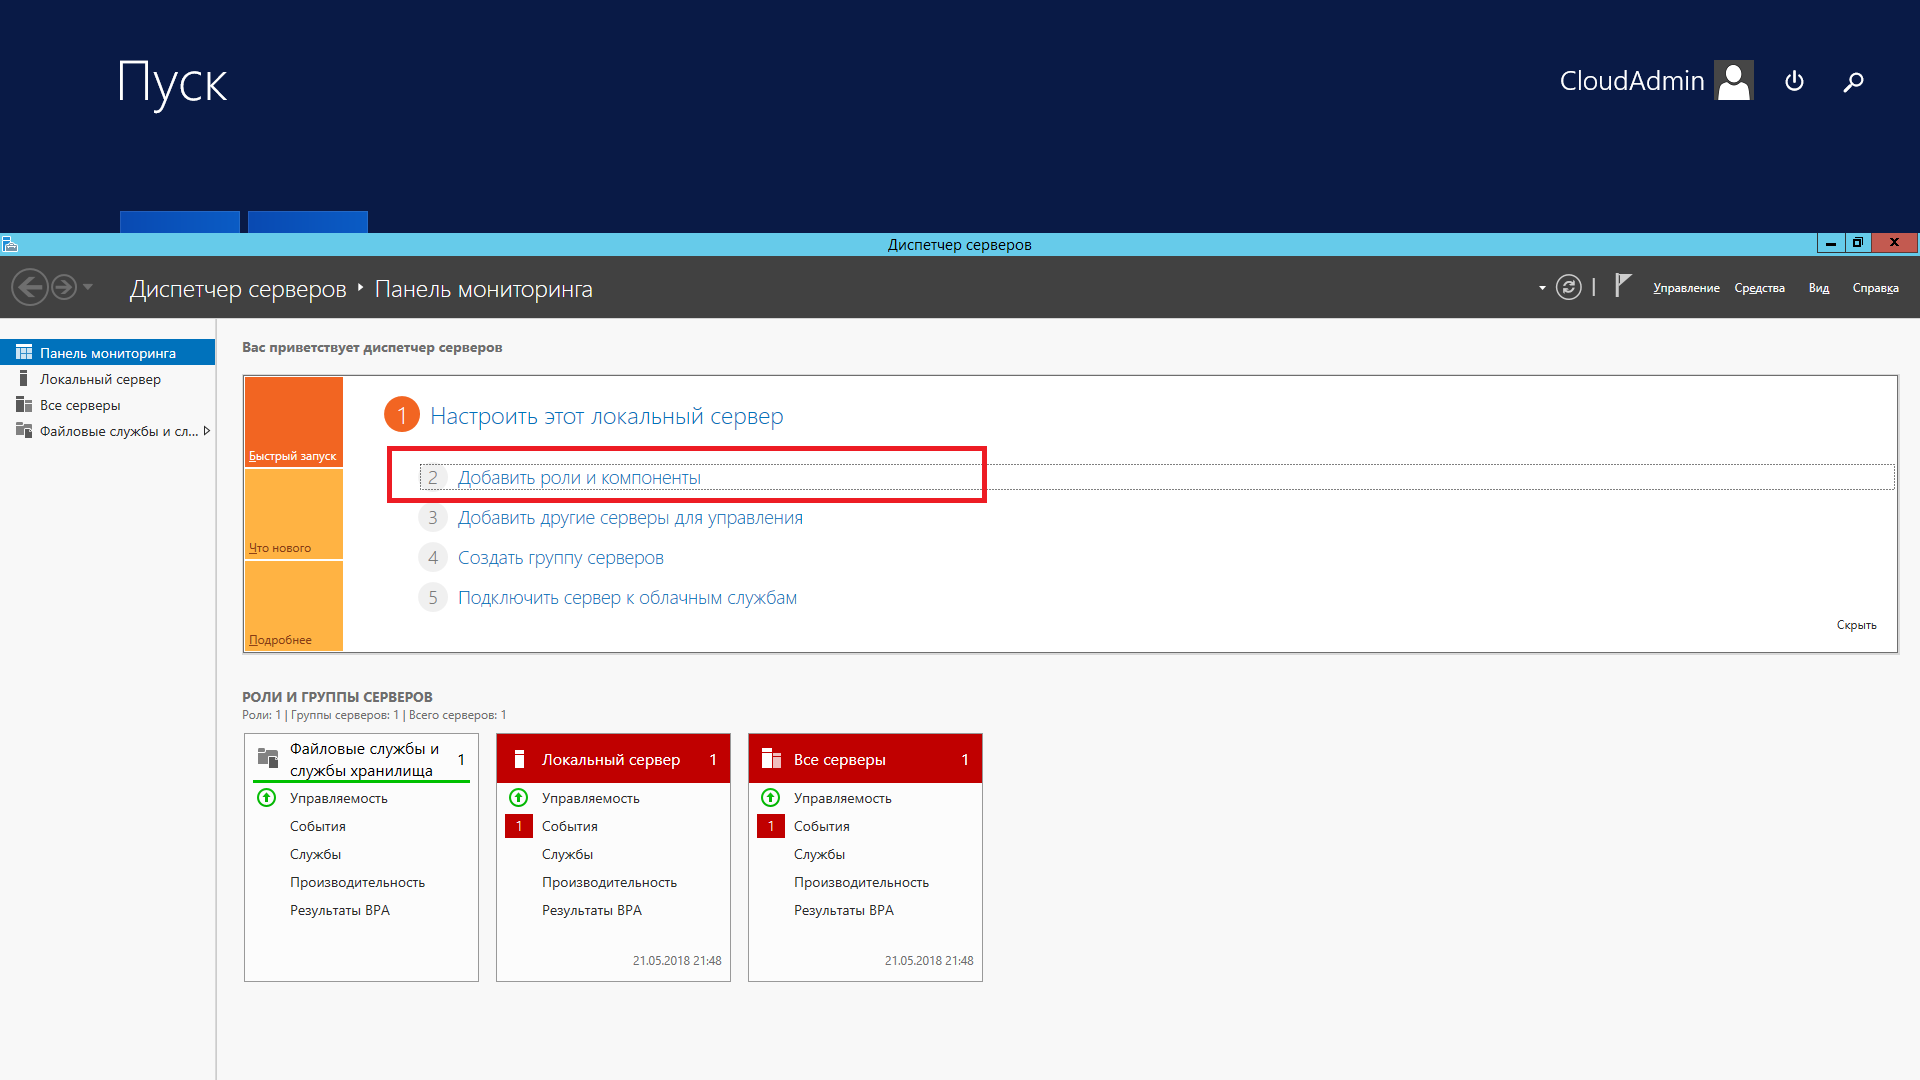1920x1080 pixels.
Task: Open dropdown arrow beside refresh icon
Action: [x=1542, y=288]
